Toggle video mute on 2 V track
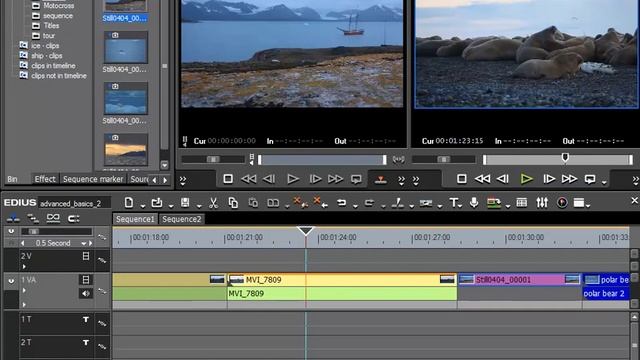 coord(86,256)
